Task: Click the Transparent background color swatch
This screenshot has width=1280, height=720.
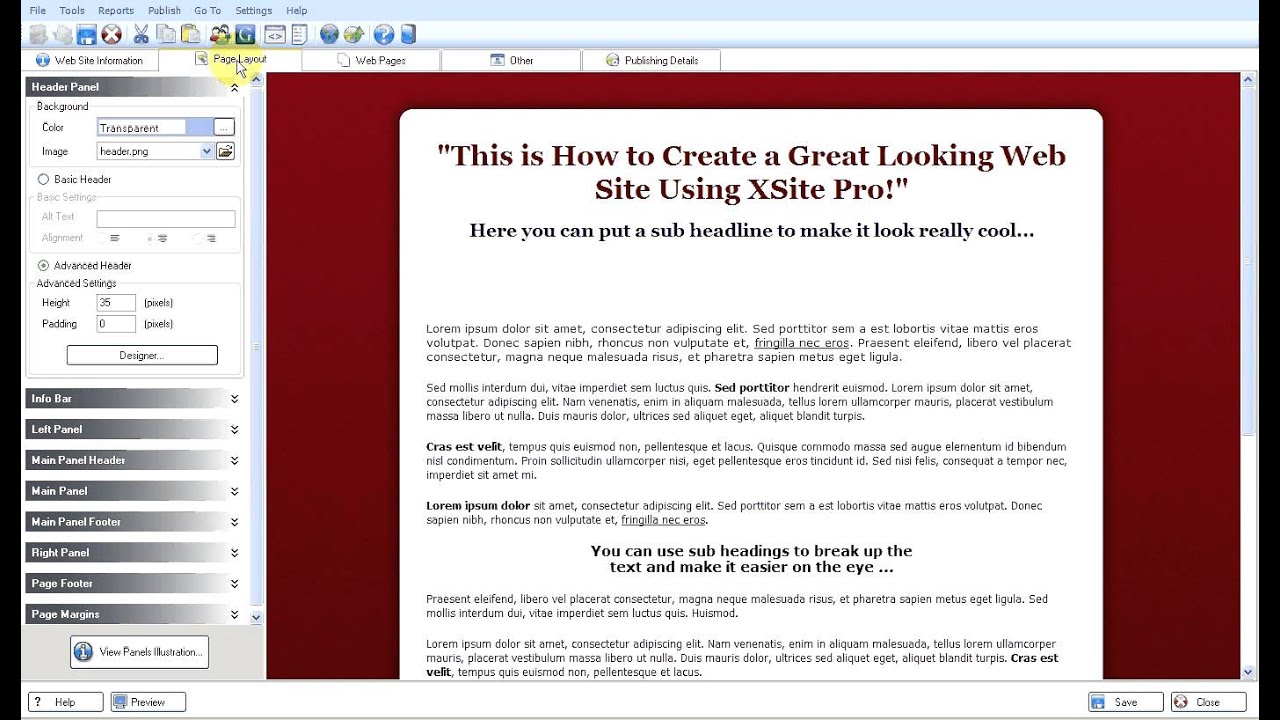Action: 155,127
